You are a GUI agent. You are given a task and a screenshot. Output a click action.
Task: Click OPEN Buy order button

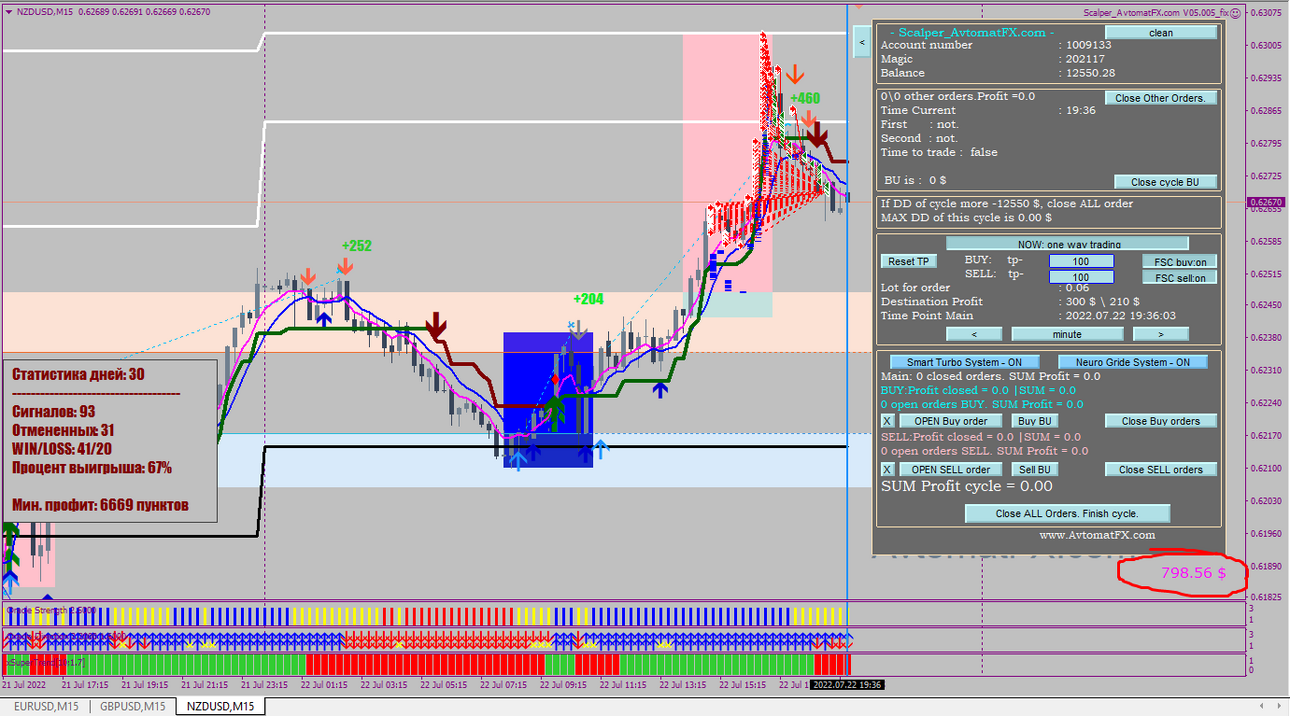click(950, 421)
